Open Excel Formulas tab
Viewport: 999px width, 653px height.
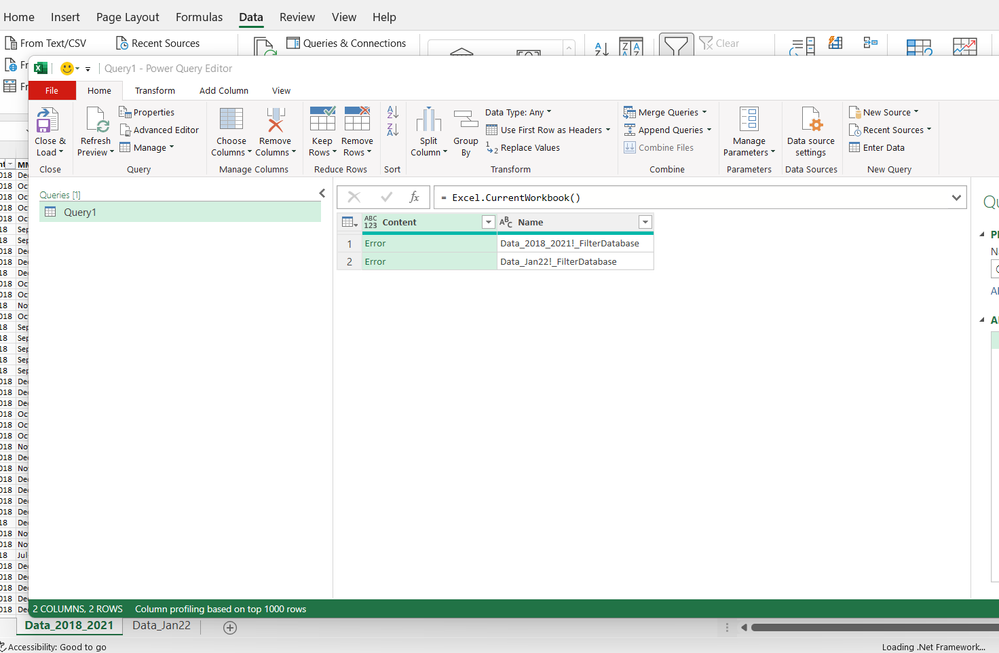(199, 17)
